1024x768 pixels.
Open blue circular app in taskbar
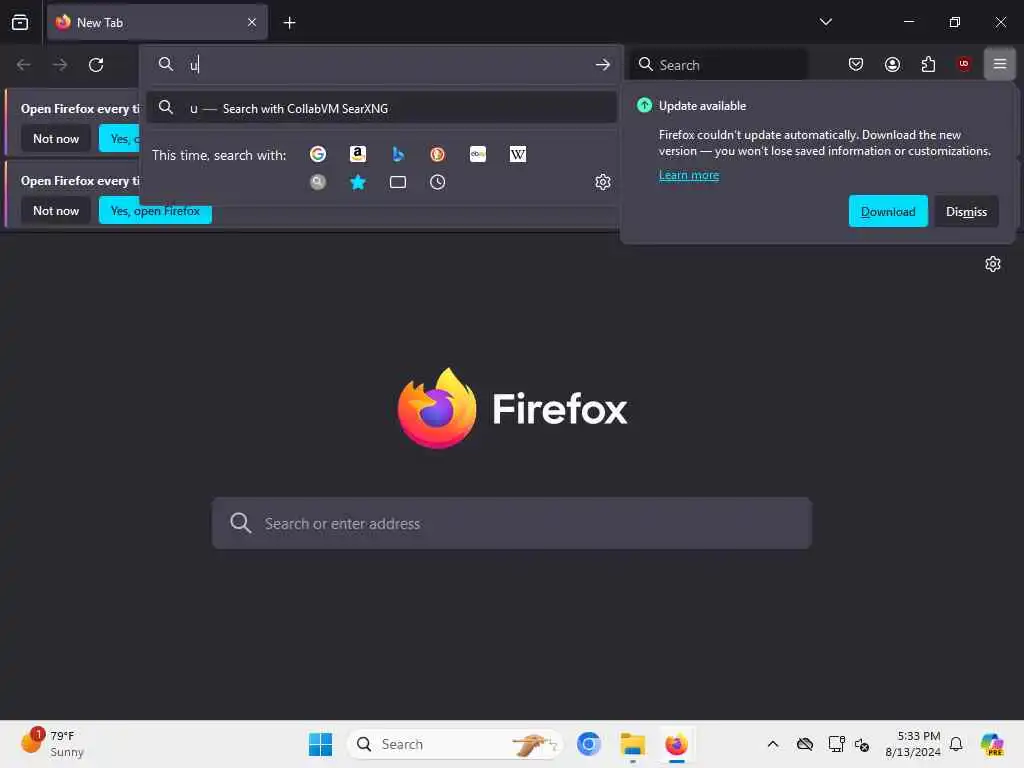click(x=588, y=744)
